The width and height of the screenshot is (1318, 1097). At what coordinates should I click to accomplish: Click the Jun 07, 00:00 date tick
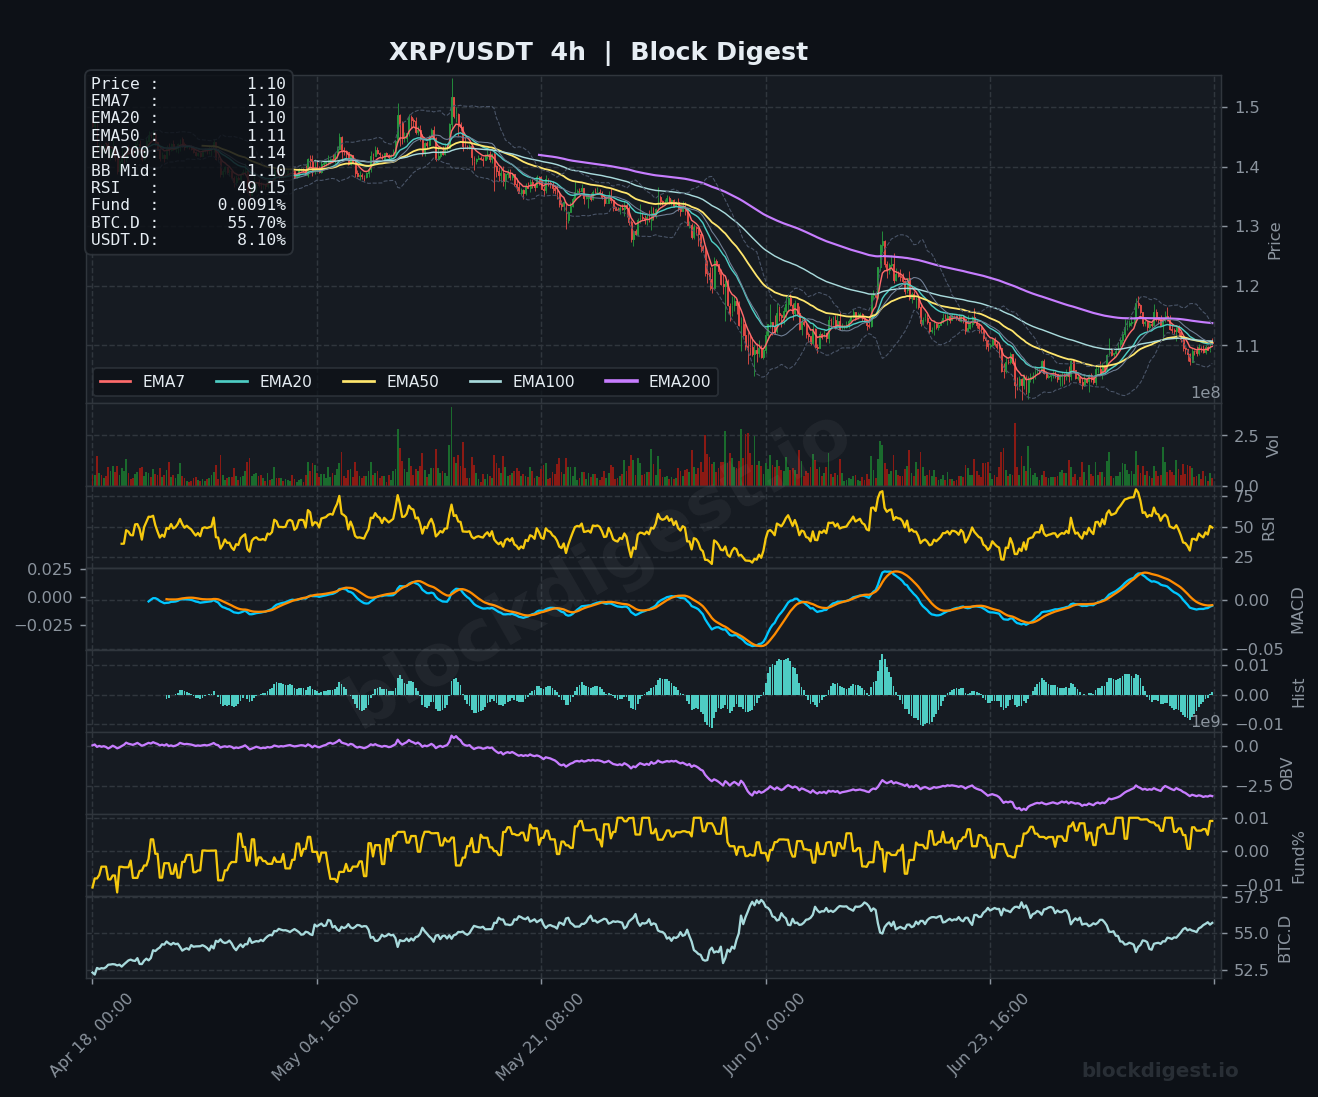pyautogui.click(x=764, y=1036)
